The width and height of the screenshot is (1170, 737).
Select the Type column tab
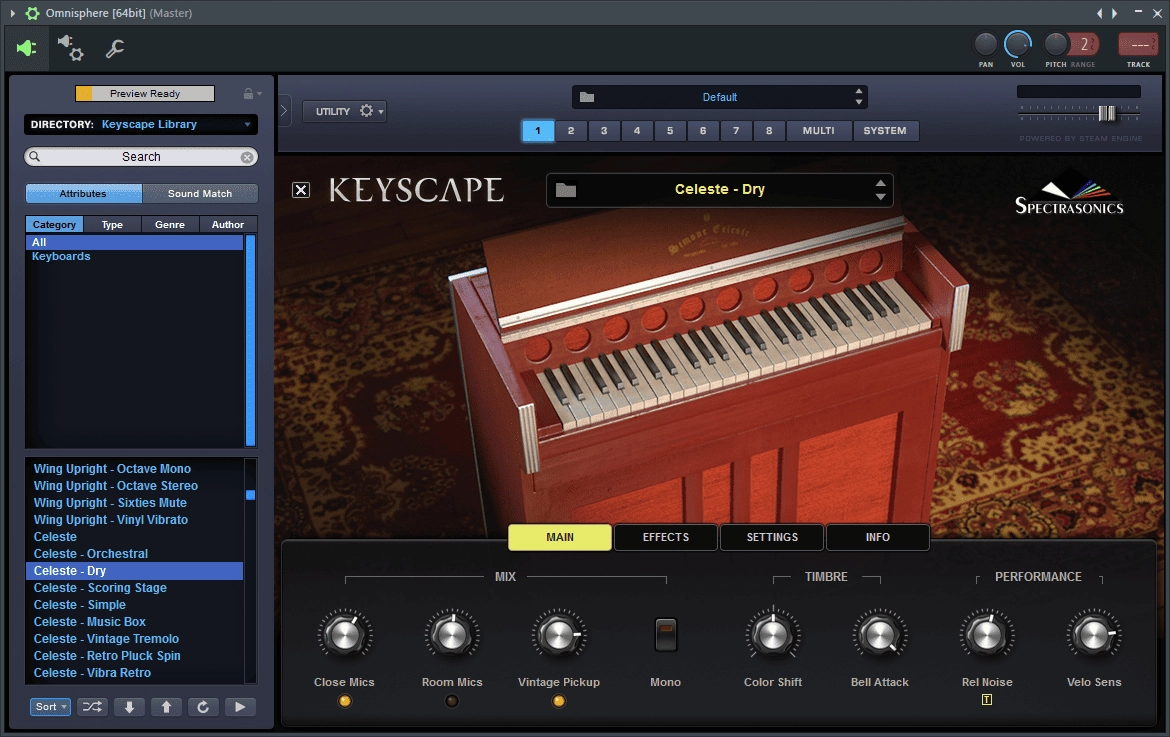[x=112, y=225]
